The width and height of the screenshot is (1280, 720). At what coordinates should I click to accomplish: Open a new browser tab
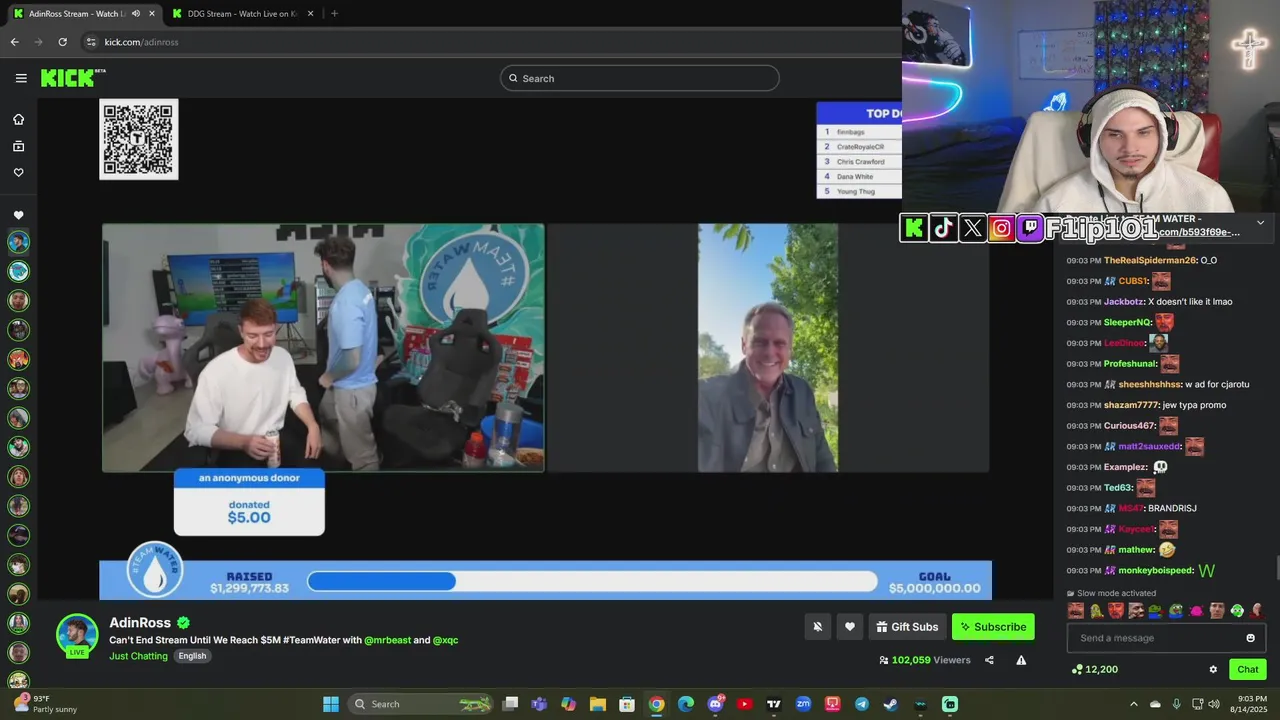coord(334,14)
